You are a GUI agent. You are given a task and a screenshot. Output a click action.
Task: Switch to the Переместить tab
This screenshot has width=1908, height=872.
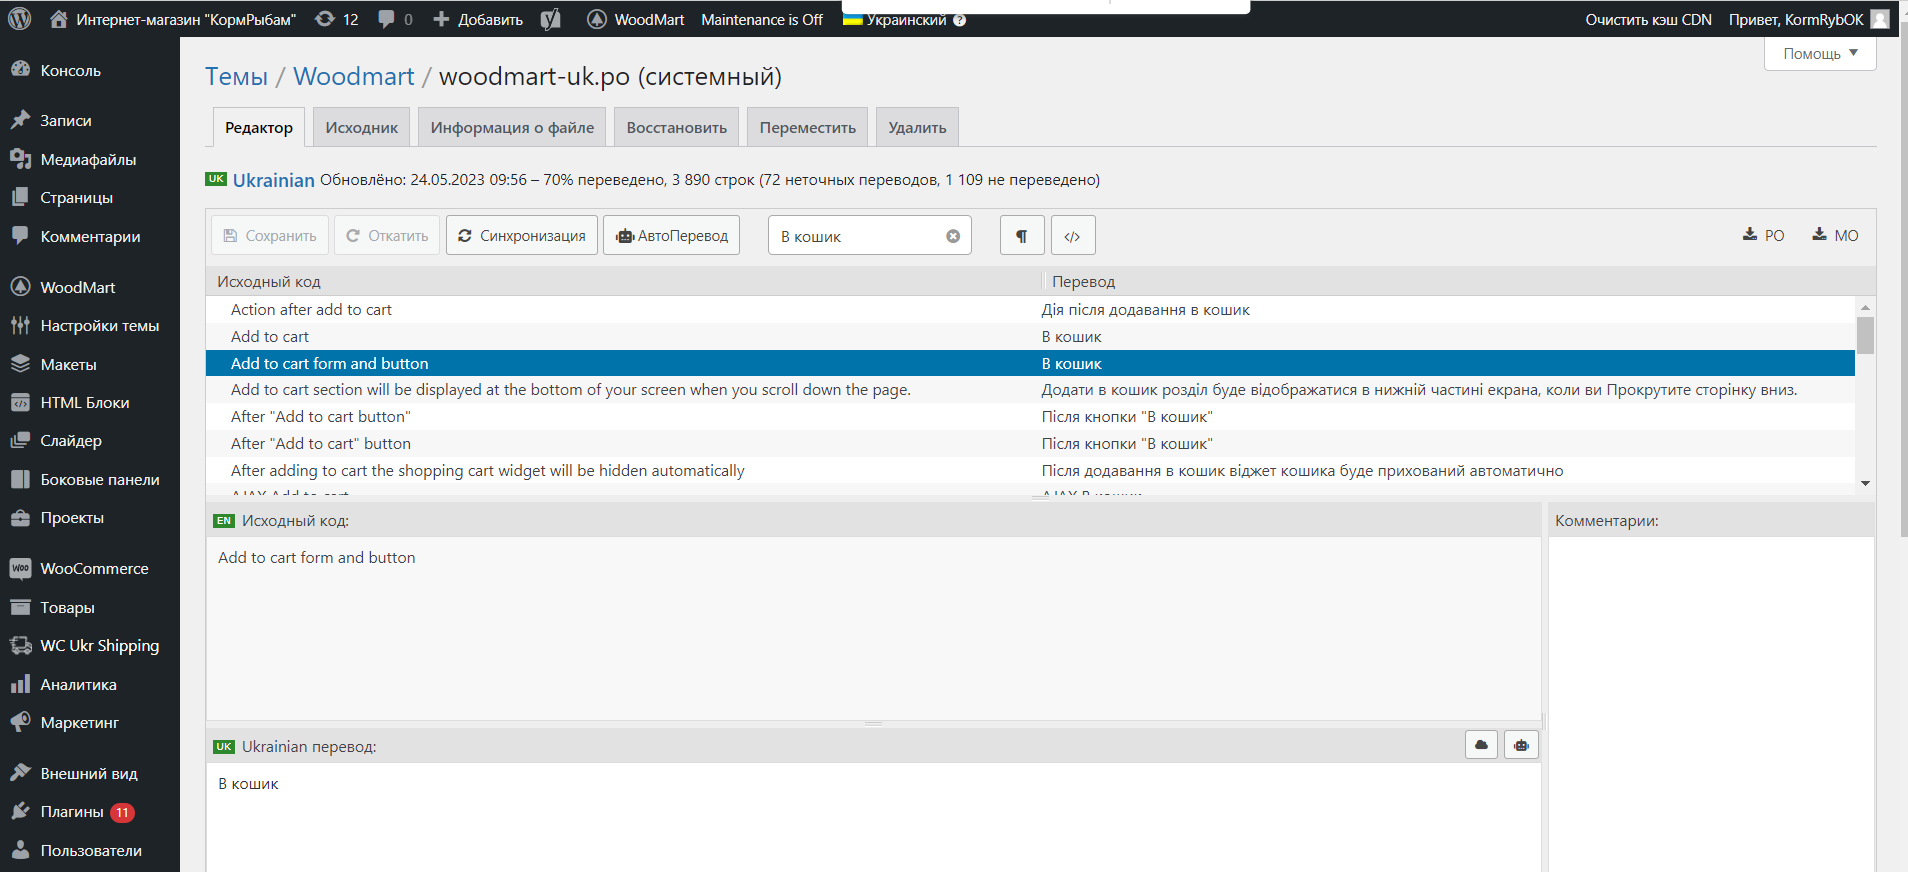[x=808, y=127]
